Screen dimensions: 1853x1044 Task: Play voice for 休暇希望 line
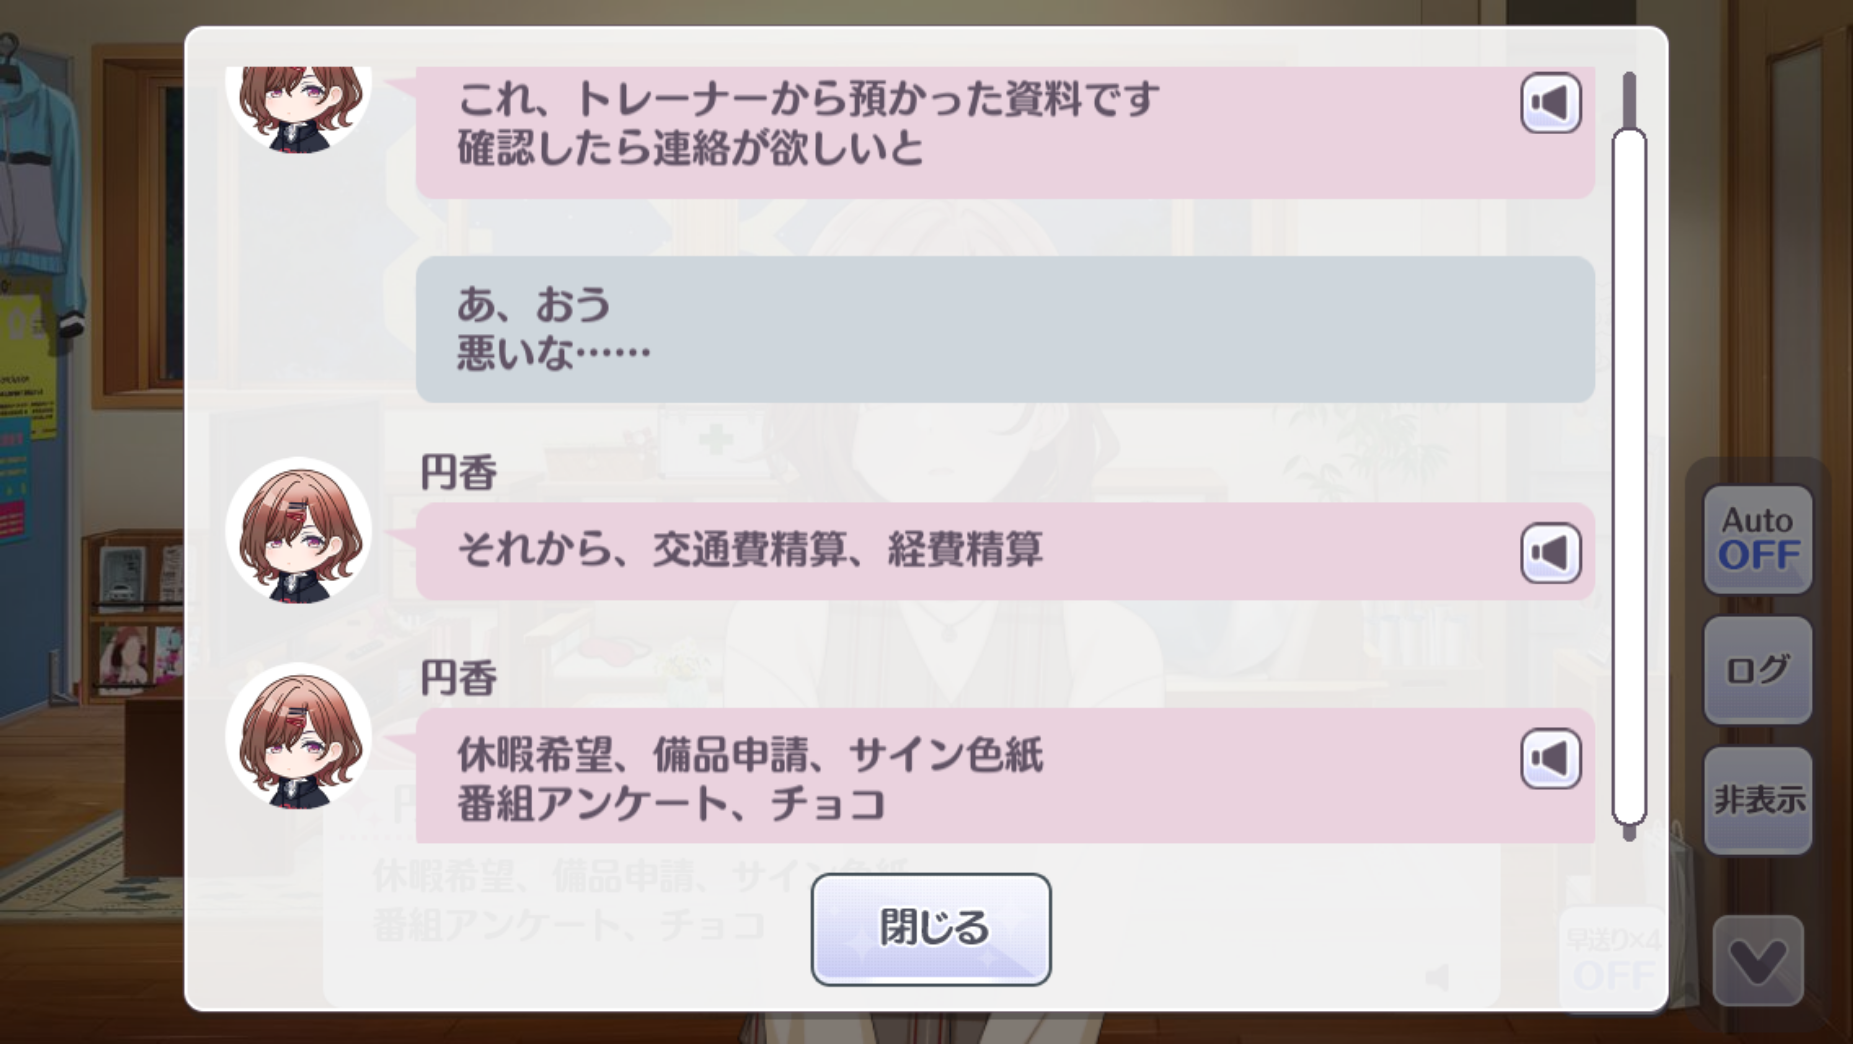pos(1550,758)
